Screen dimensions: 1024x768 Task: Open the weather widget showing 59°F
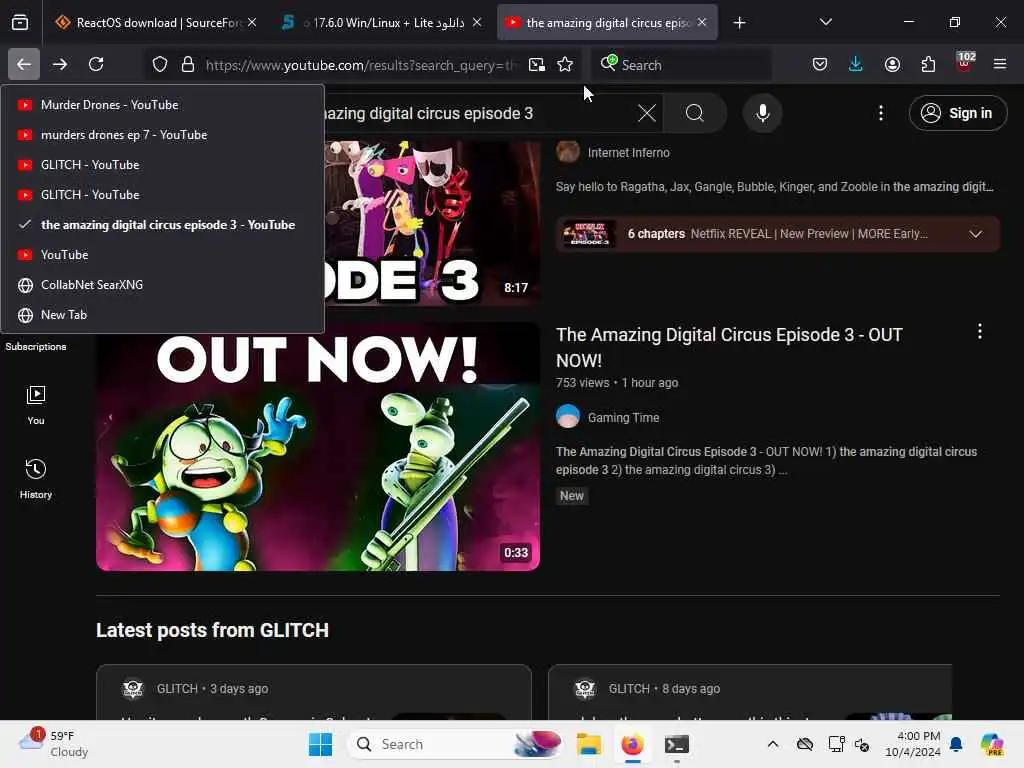coord(54,743)
